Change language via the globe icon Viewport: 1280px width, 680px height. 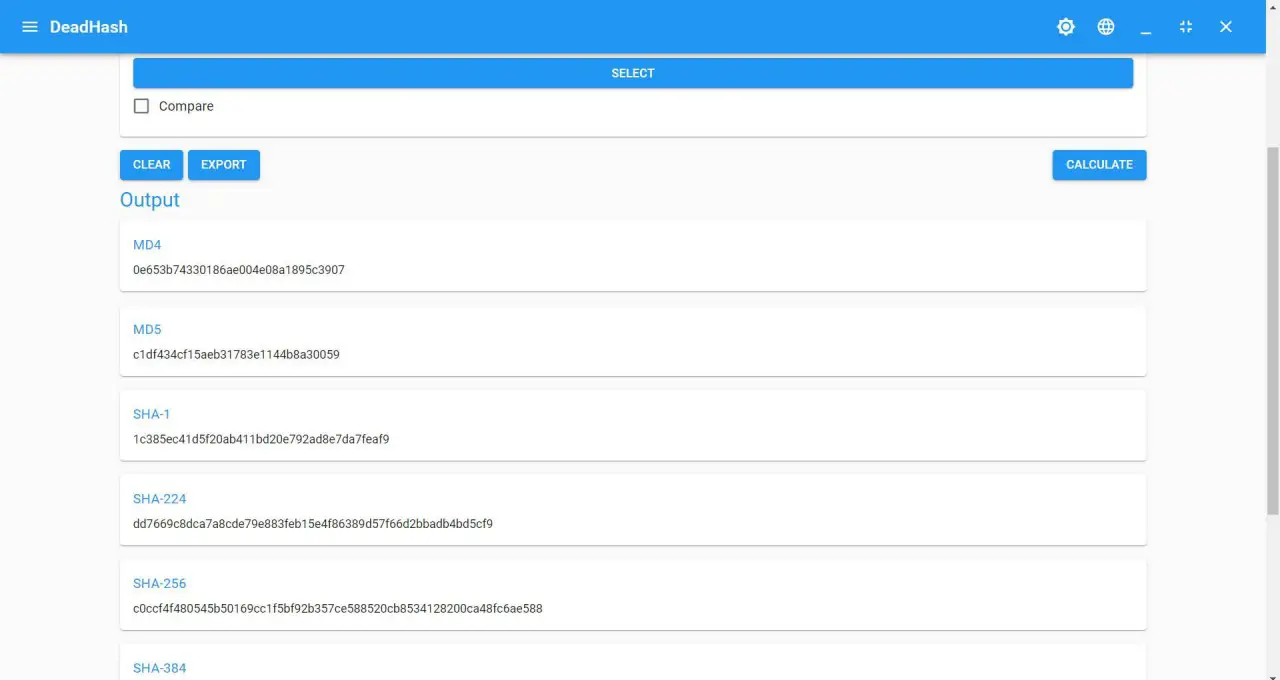point(1105,27)
